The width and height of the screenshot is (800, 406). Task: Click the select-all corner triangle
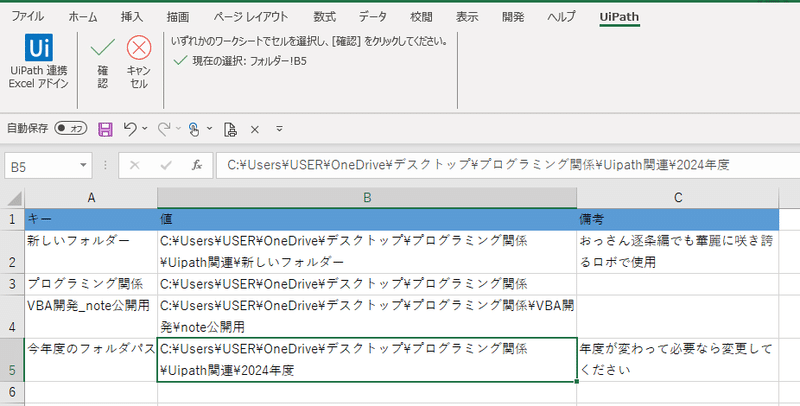[x=14, y=197]
